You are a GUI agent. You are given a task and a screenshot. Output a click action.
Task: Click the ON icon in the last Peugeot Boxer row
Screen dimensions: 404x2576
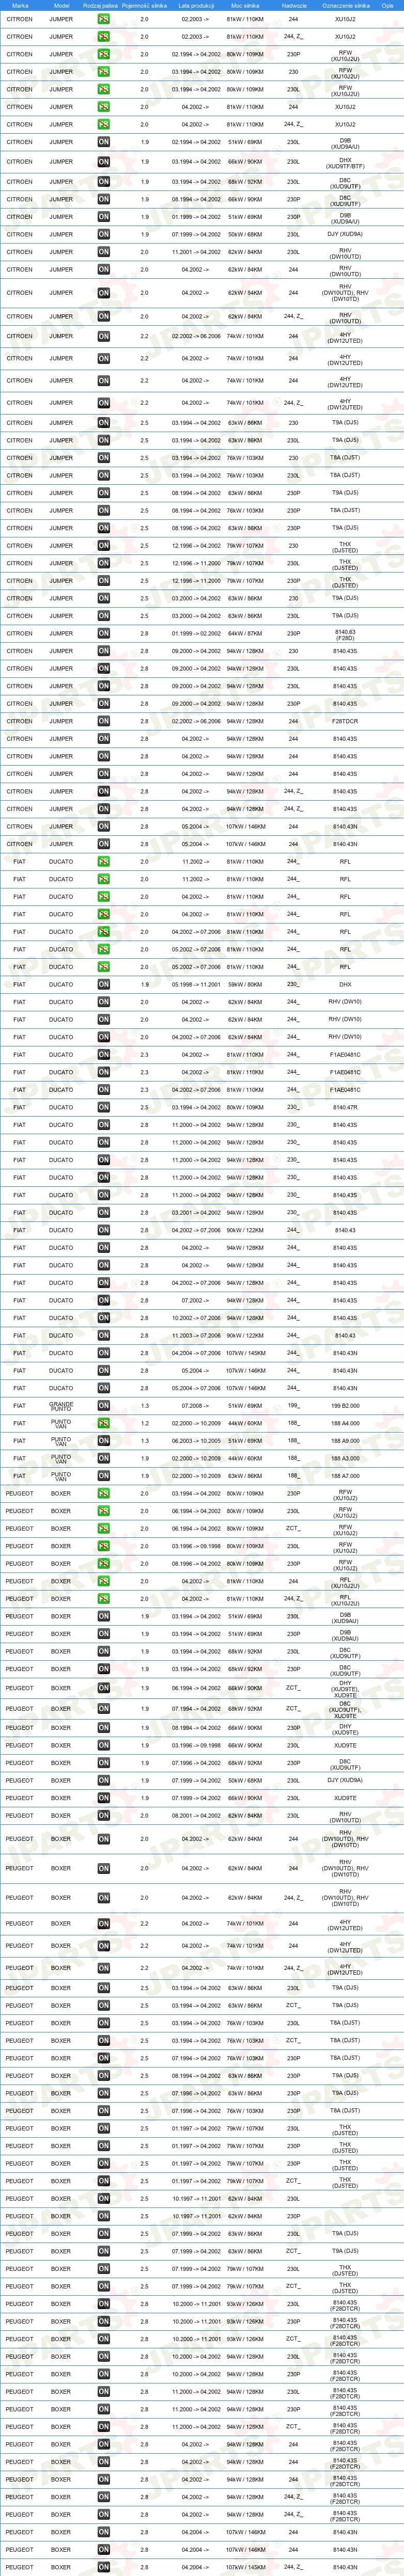[104, 2567]
